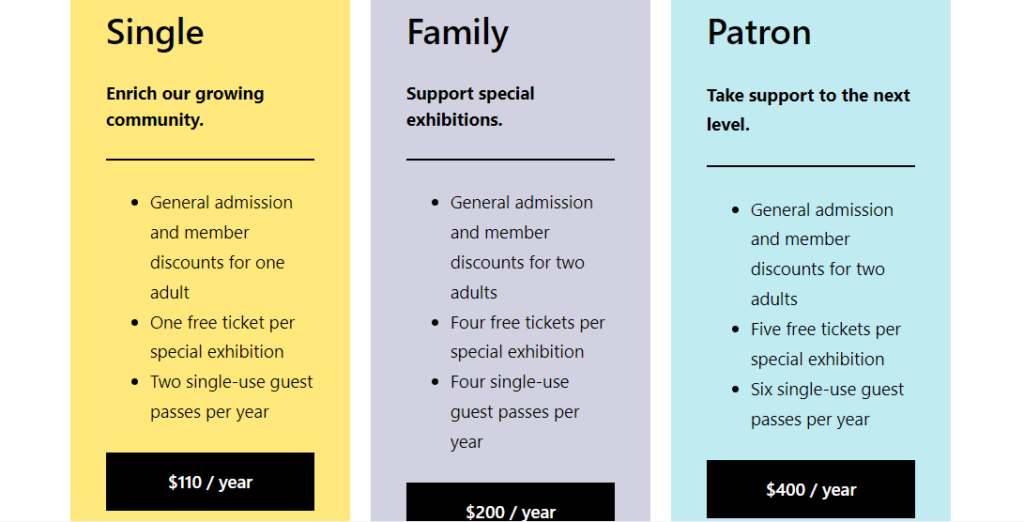Click the Single plan heading
This screenshot has width=1024, height=522.
click(x=155, y=32)
